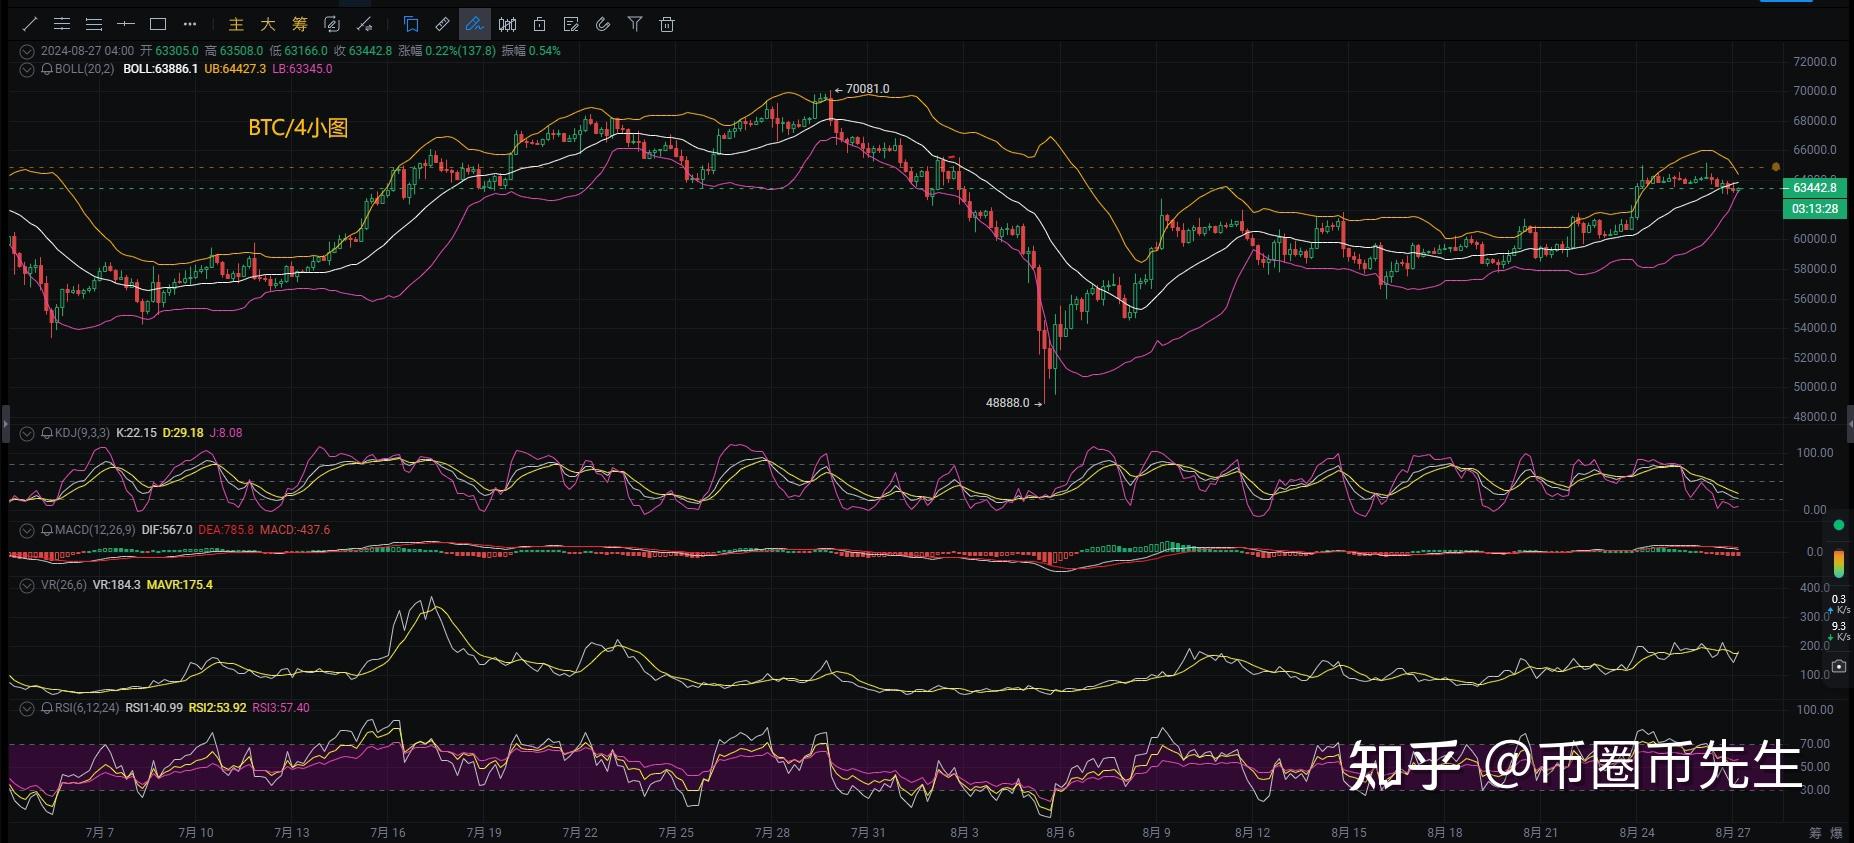Select the horizontal ray line tool
The width and height of the screenshot is (1854, 843).
click(126, 24)
